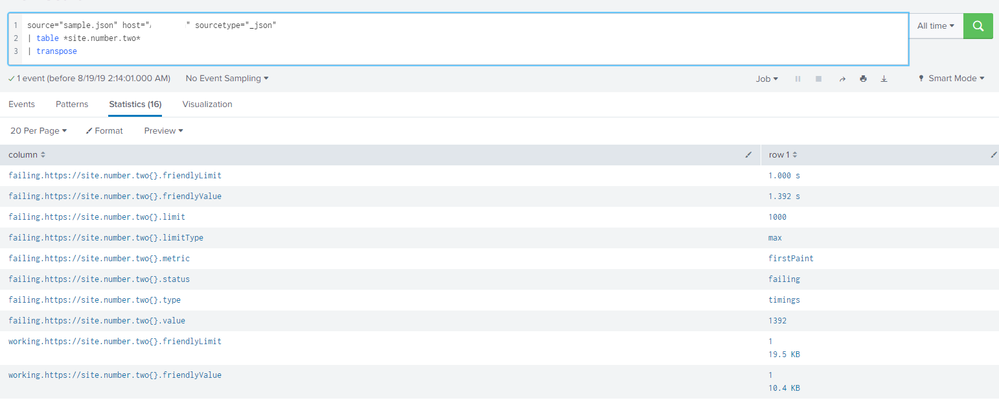Image resolution: width=999 pixels, height=402 pixels.
Task: Share the search job via arrow icon
Action: point(842,79)
